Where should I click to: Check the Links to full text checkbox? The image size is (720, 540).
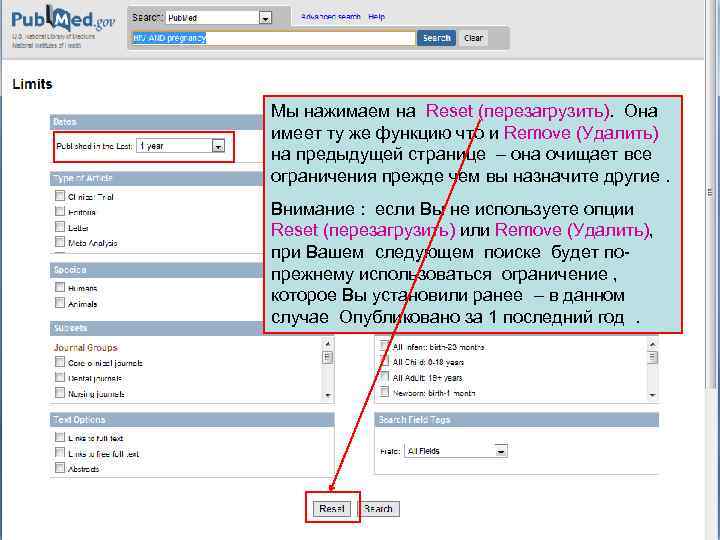[60, 437]
